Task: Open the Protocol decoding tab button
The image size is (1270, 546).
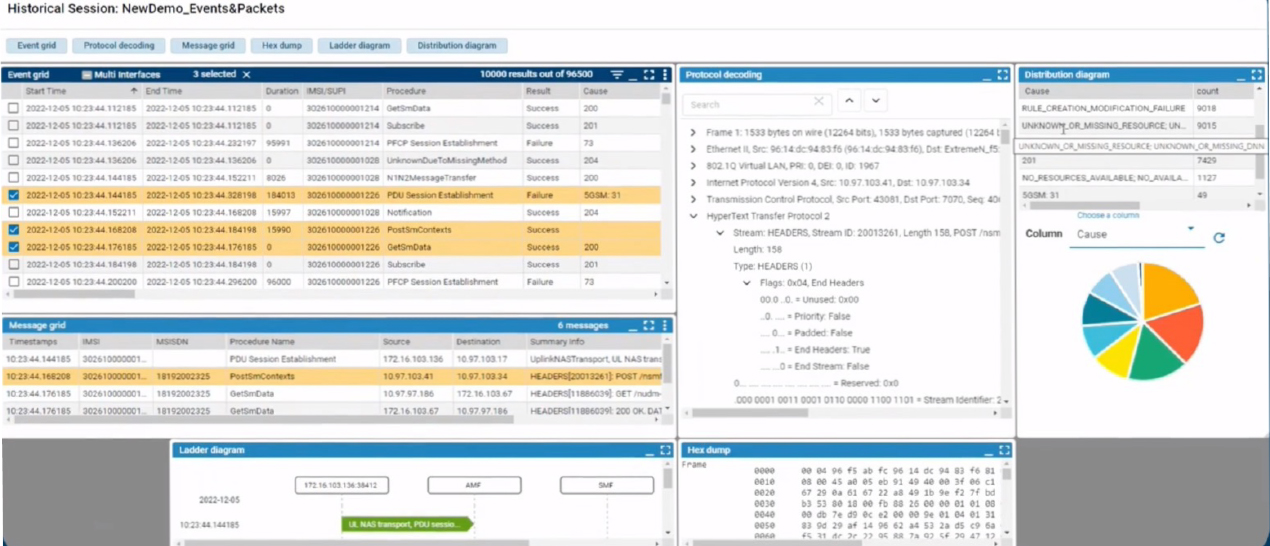Action: tap(119, 45)
